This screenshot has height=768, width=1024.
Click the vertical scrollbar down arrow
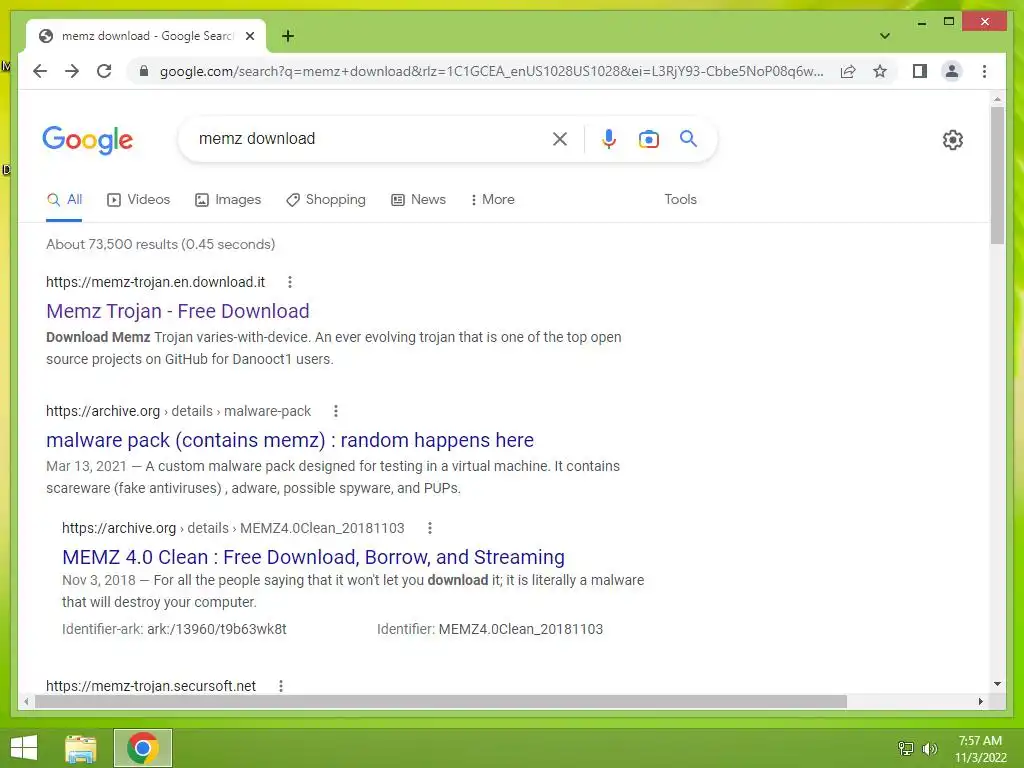click(997, 684)
